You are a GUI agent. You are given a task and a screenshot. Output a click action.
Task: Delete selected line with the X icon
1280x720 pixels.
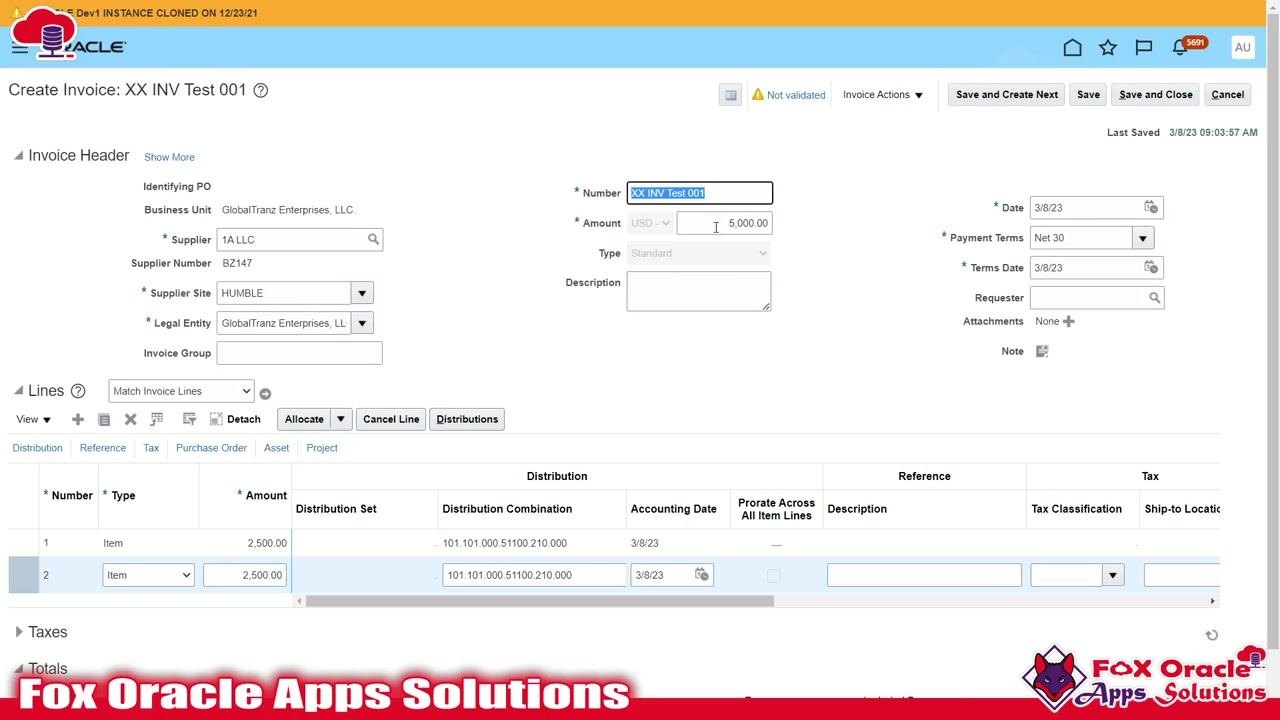[x=130, y=419]
